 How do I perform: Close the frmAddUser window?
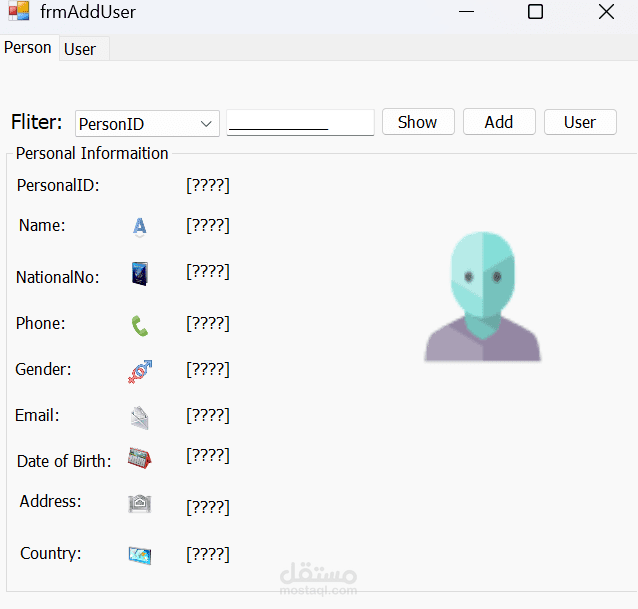coord(606,12)
